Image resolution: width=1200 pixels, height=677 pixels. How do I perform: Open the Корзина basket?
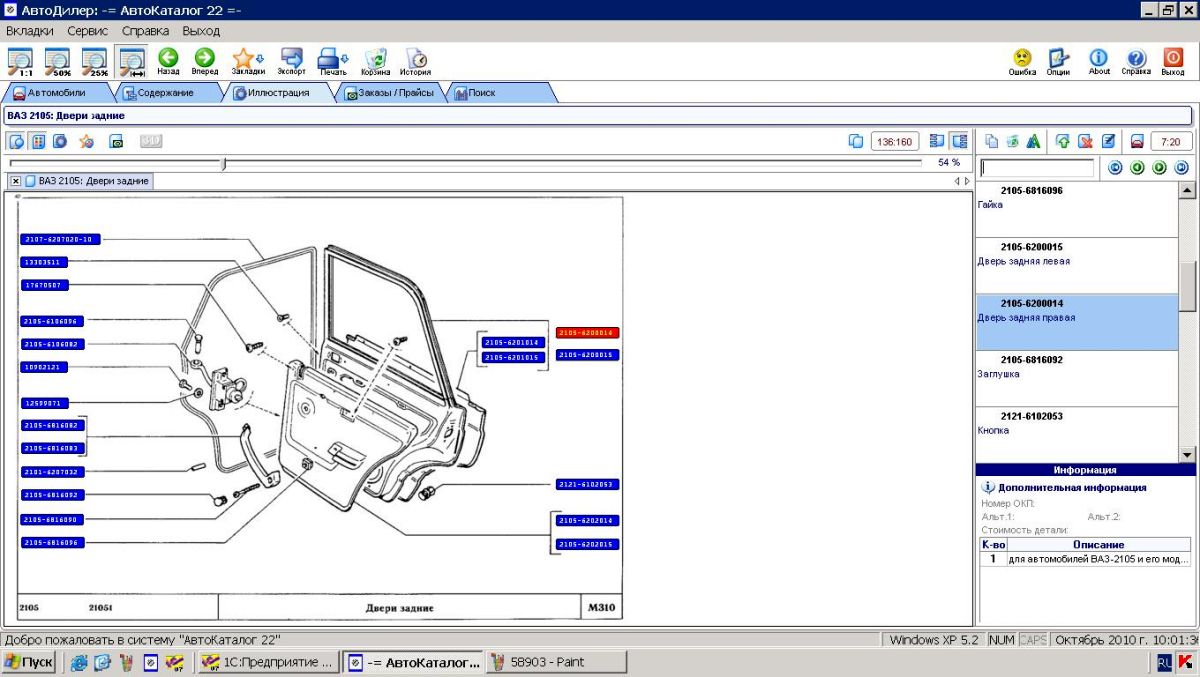click(x=376, y=61)
